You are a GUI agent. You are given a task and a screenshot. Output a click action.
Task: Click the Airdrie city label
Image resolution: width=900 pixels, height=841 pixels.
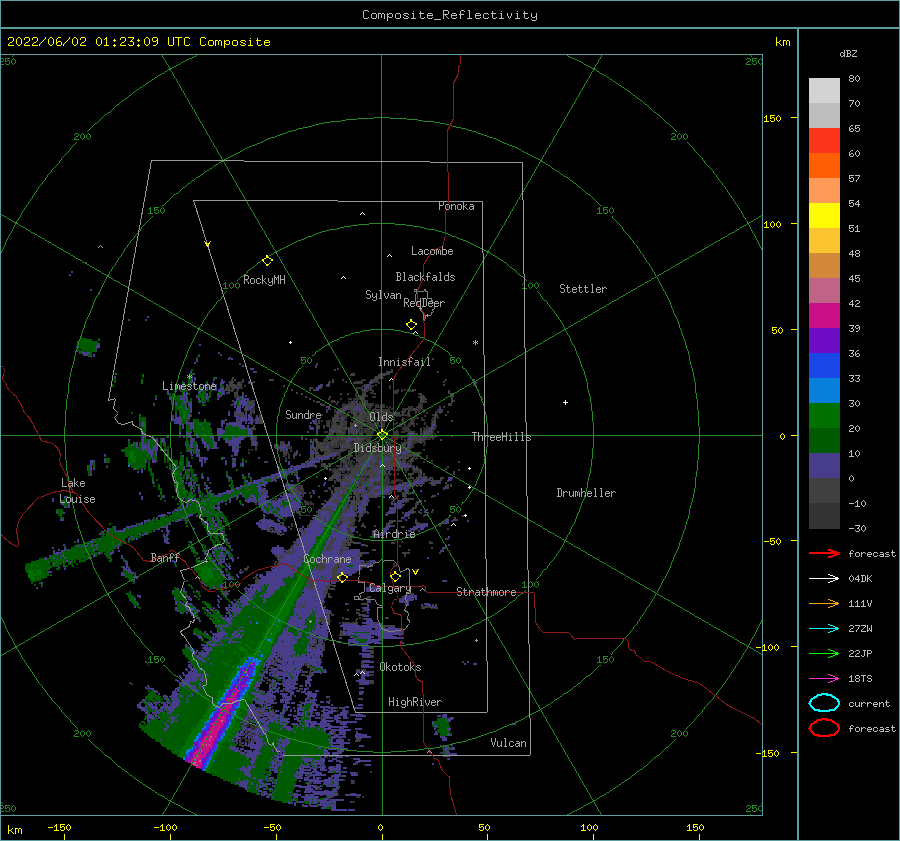tap(394, 534)
